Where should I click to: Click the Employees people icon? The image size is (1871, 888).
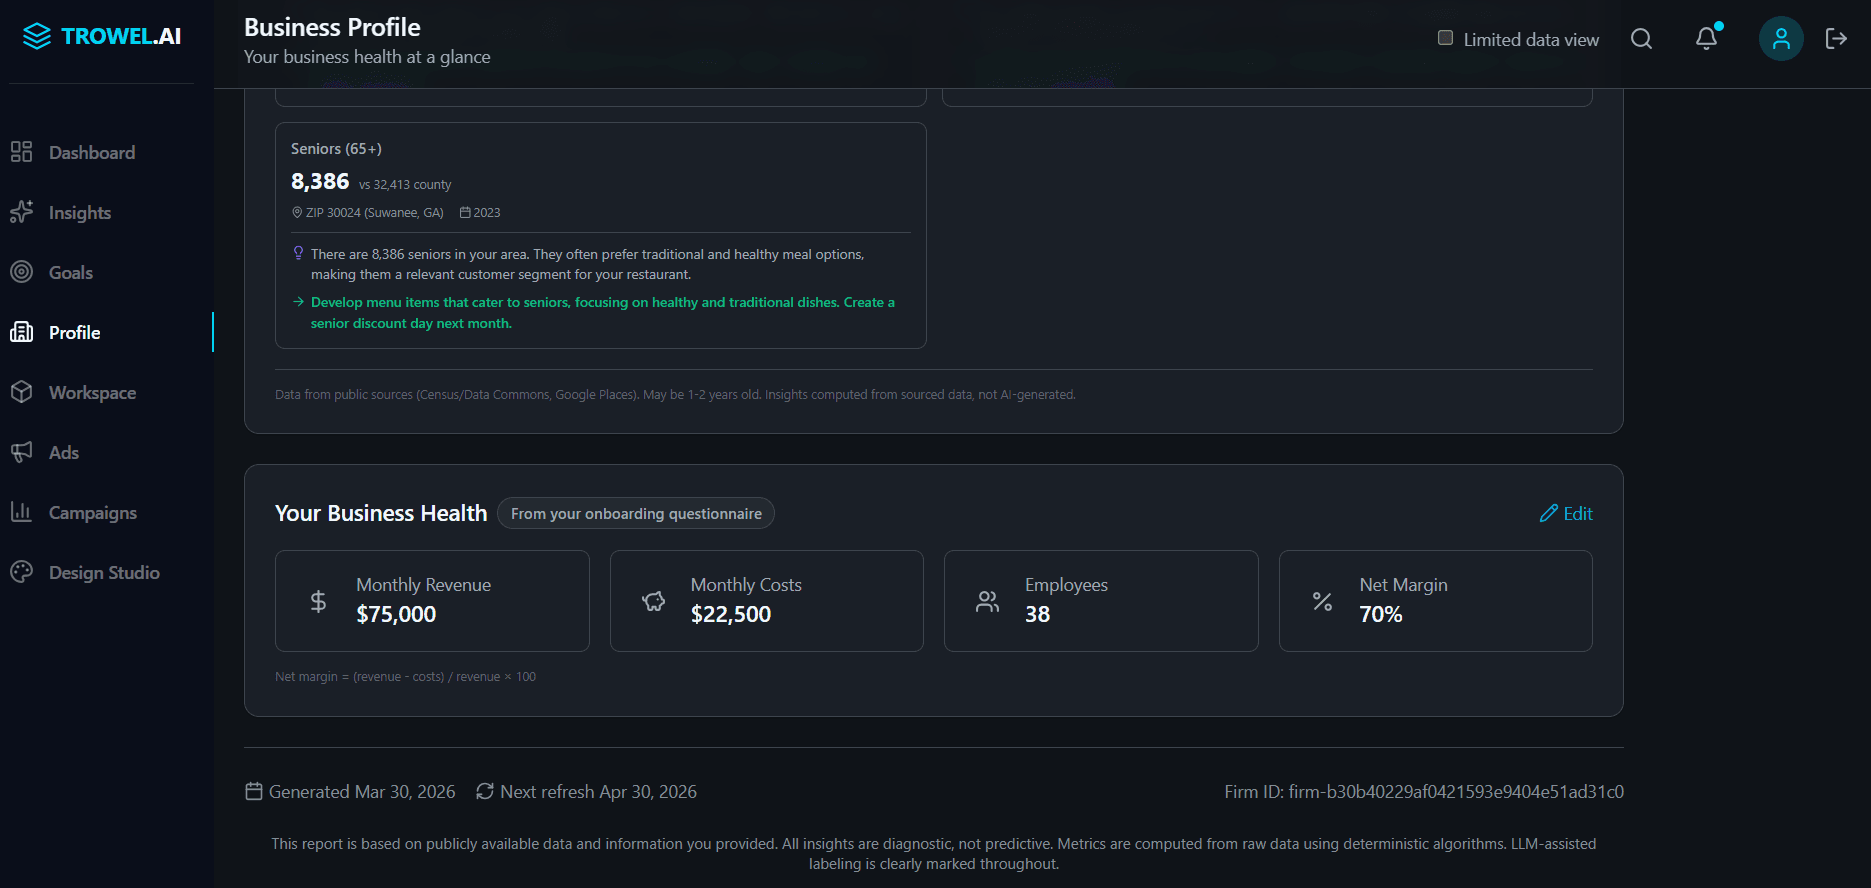click(x=987, y=601)
